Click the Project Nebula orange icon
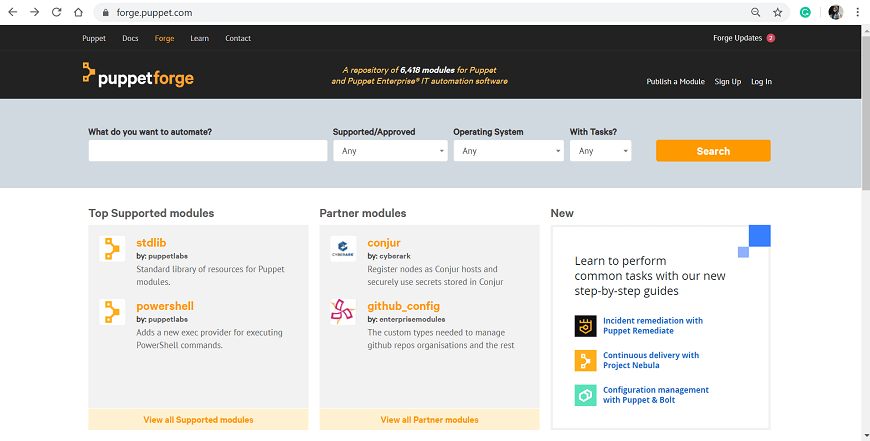Screen dimensions: 870x441 [x=585, y=361]
